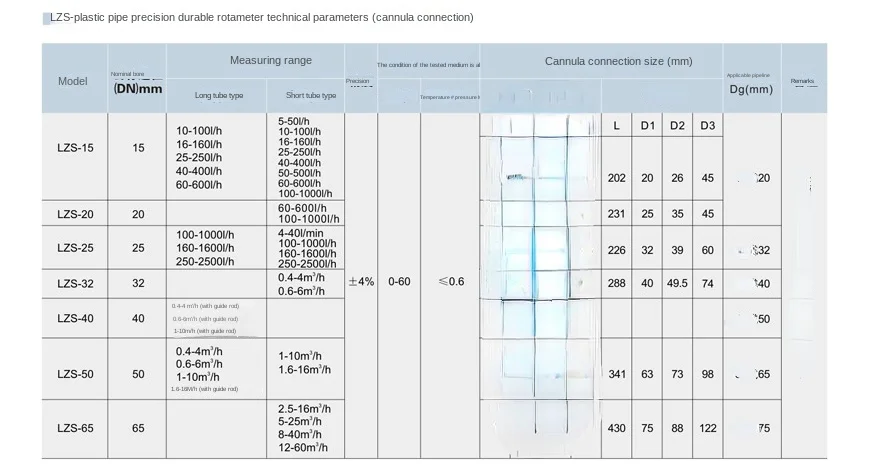Viewport: 869px width, 471px height.
Task: Click nominal bore '65' in LZS-65 row
Action: click(138, 428)
